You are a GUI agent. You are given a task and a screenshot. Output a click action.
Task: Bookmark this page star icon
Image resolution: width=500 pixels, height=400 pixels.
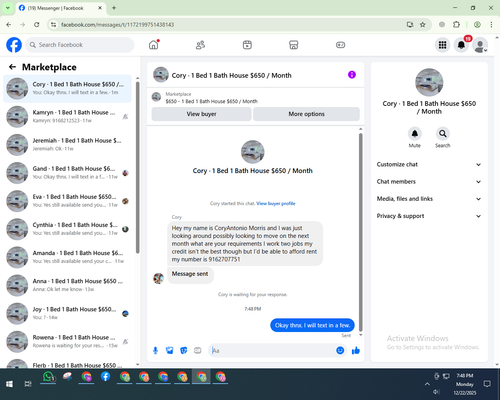(x=423, y=25)
